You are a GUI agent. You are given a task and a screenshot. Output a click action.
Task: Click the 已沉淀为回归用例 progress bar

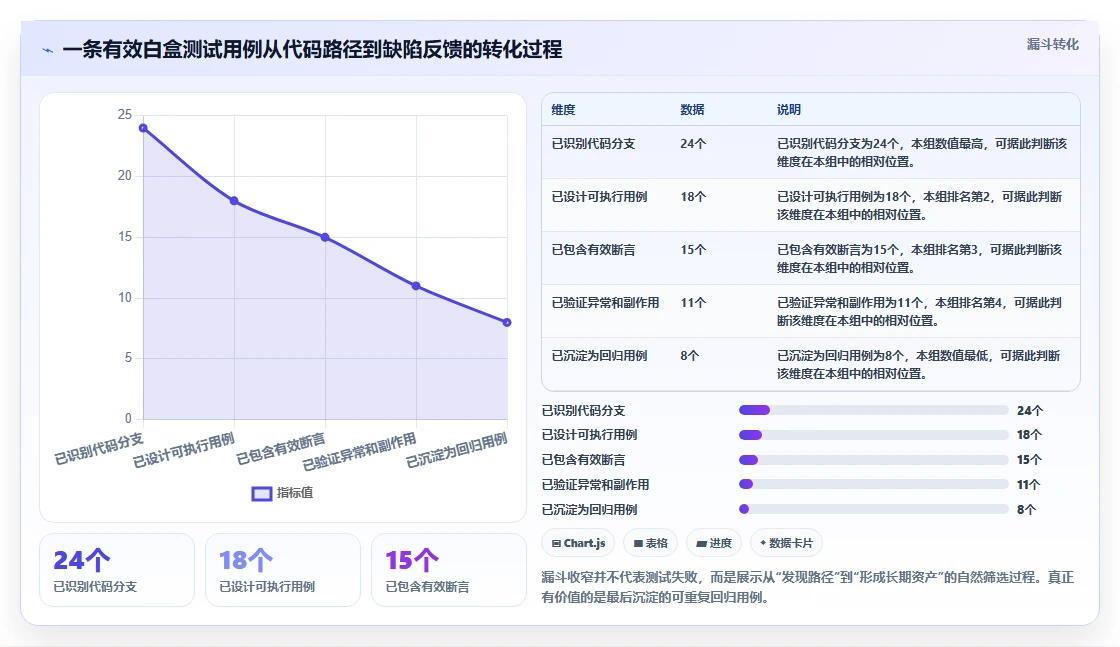tap(874, 509)
